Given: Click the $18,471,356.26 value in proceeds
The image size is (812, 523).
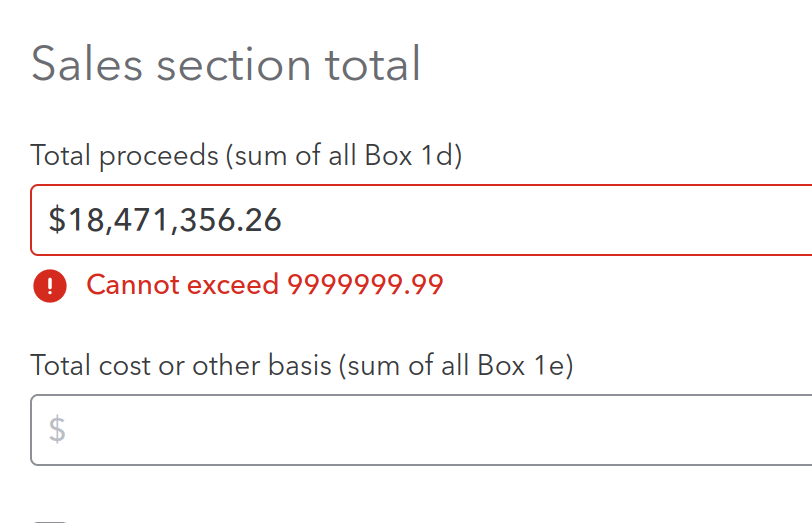Looking at the screenshot, I should [x=165, y=220].
